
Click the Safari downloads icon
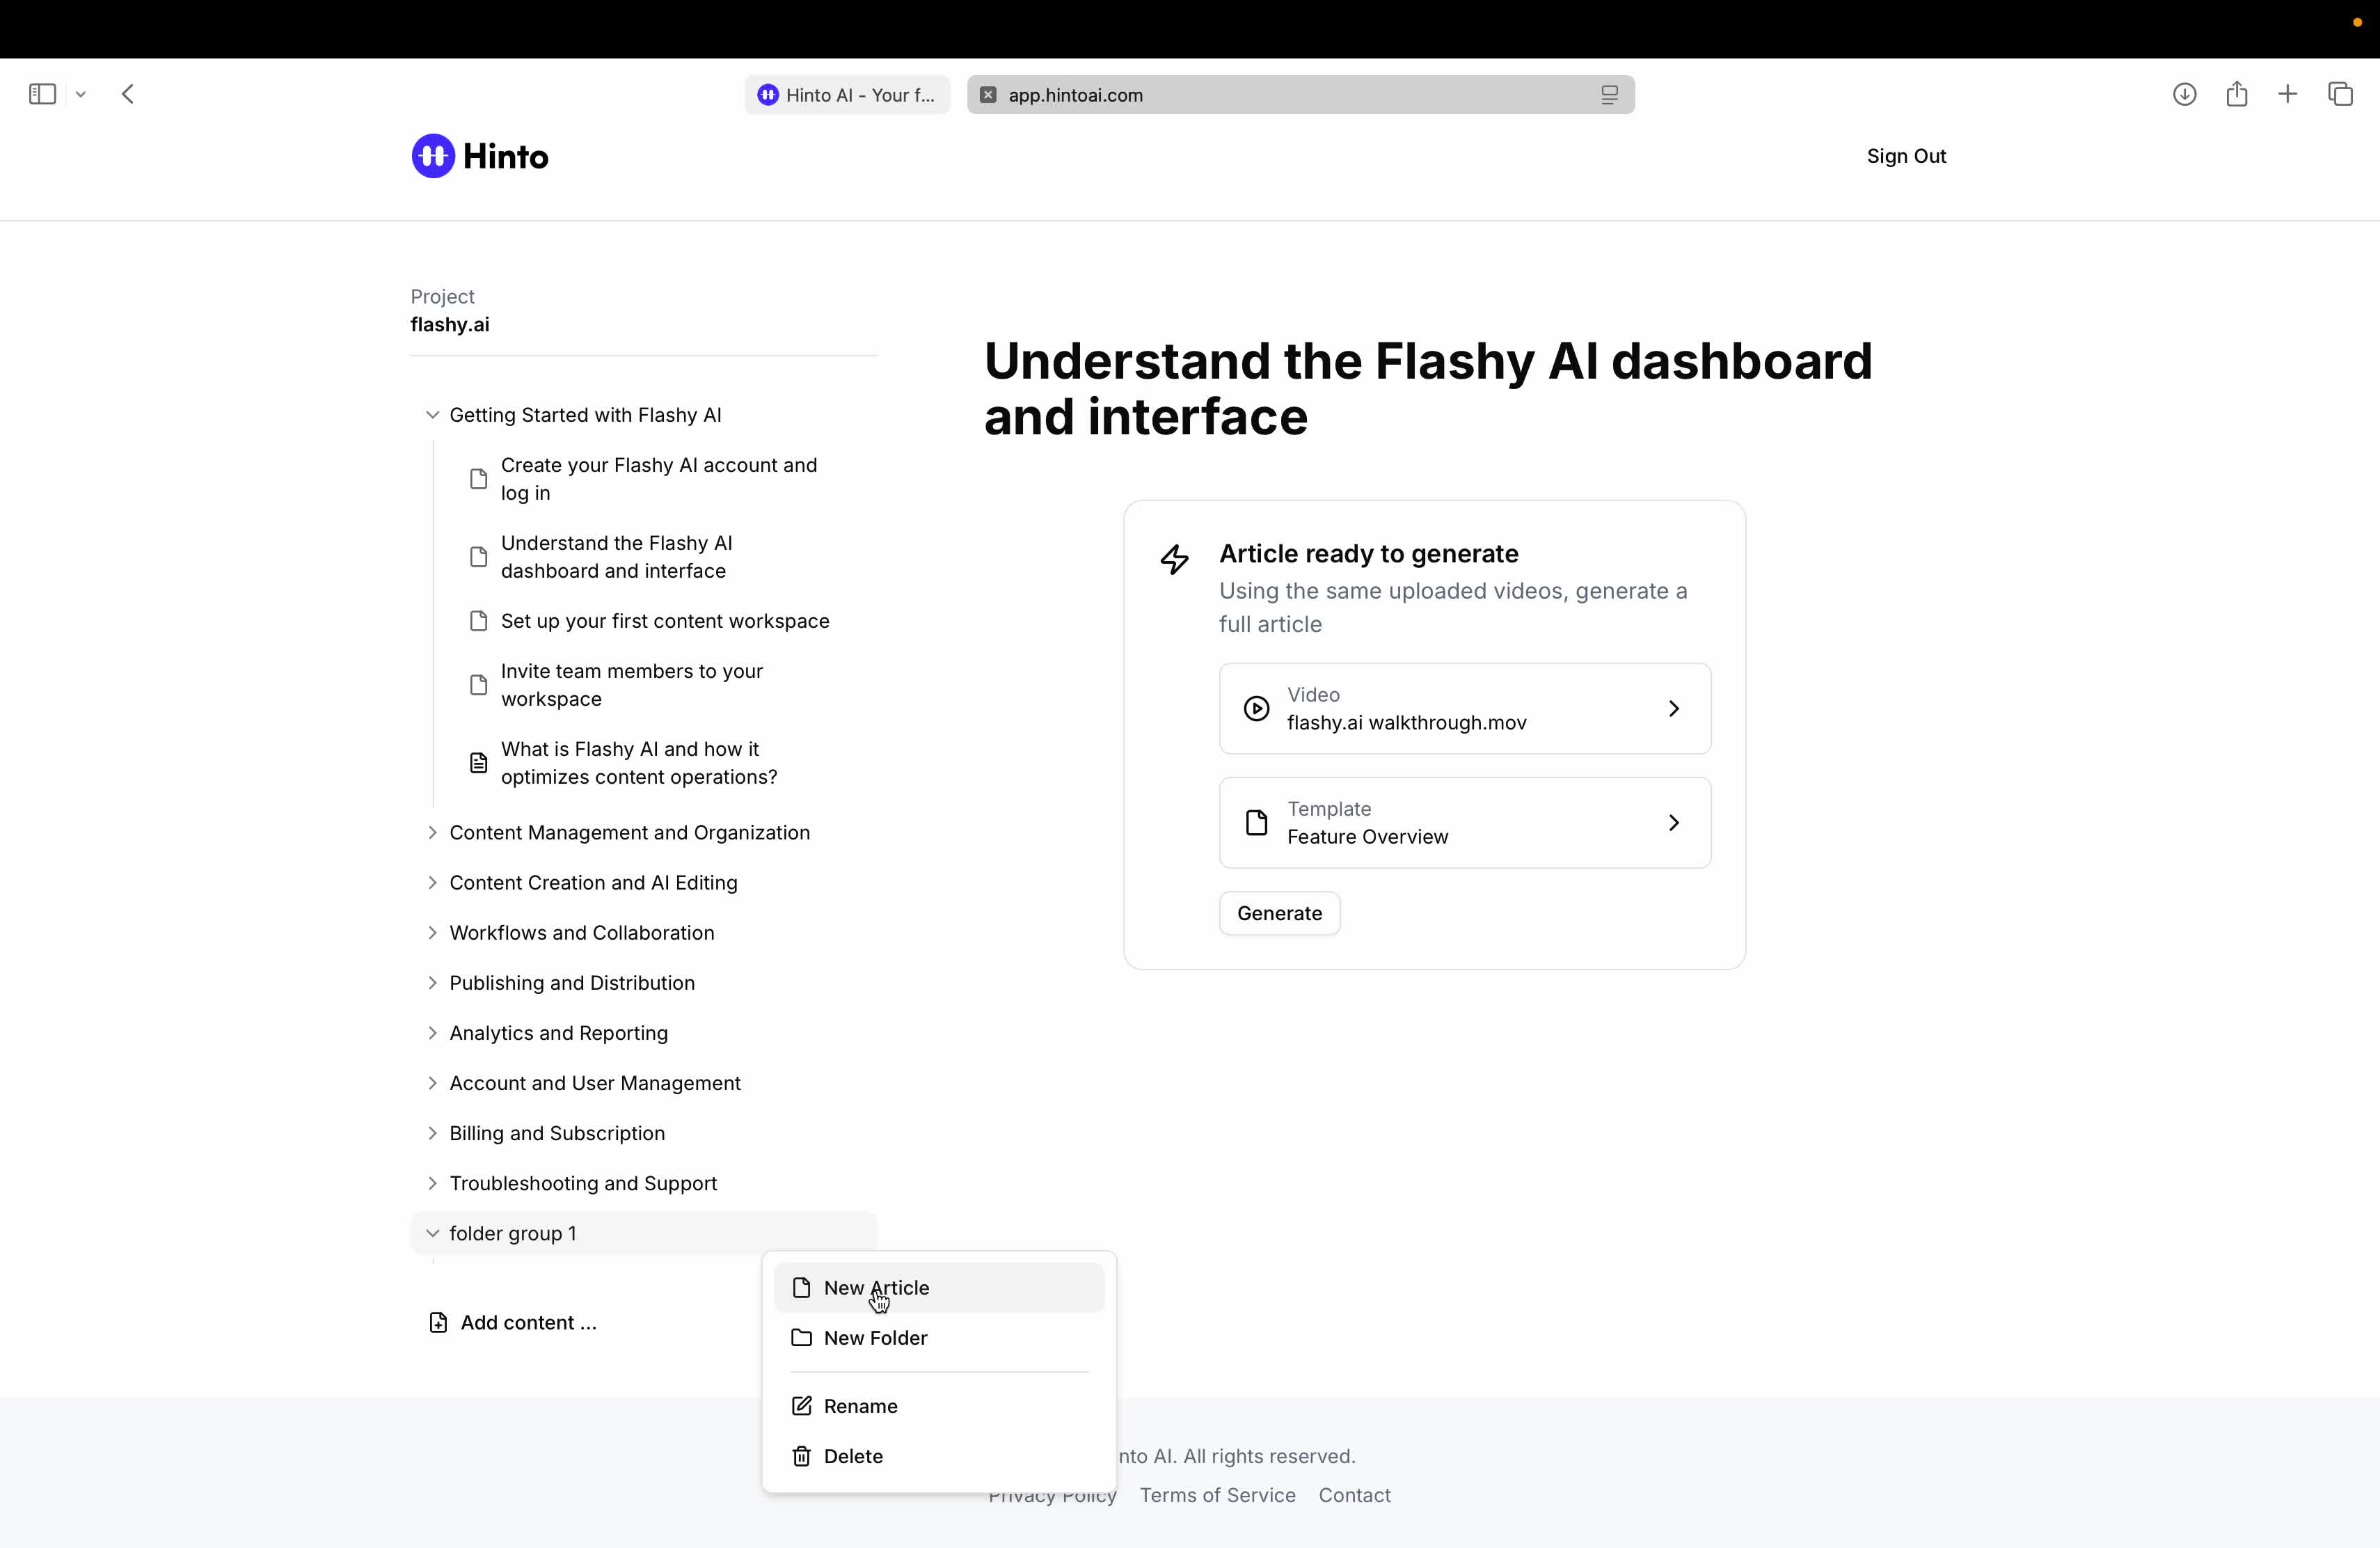point(2184,94)
